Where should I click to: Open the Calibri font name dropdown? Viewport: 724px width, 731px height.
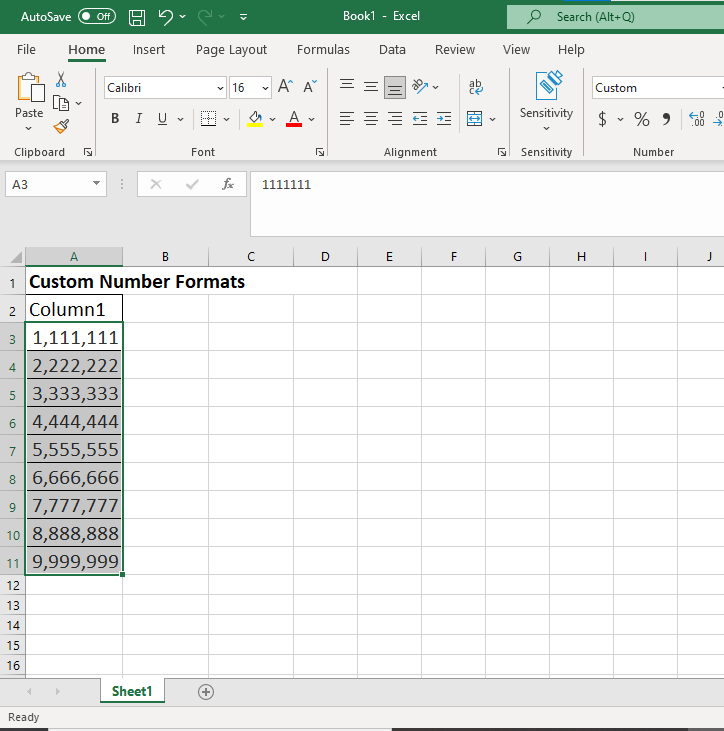(220, 88)
